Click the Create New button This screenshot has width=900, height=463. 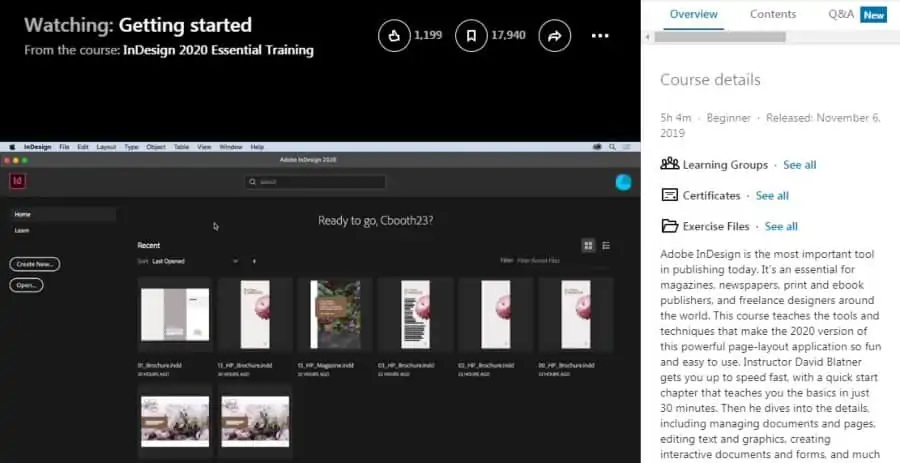[x=34, y=264]
